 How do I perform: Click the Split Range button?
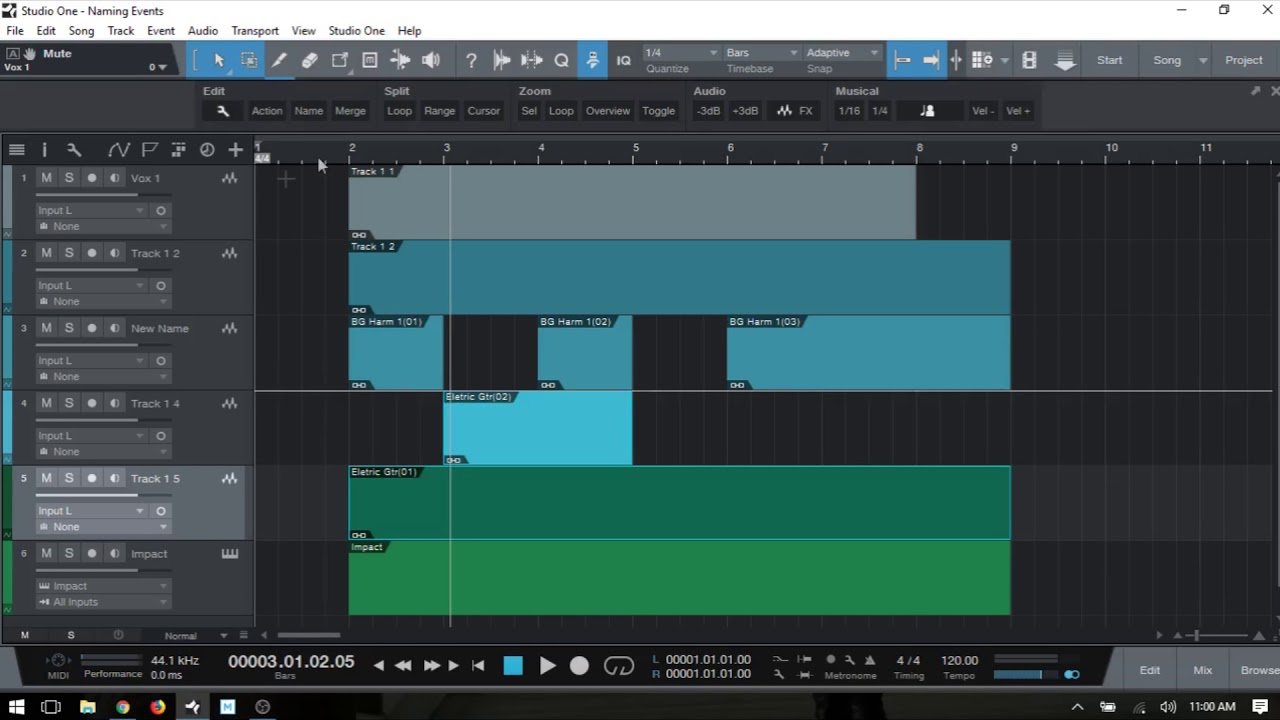pyautogui.click(x=439, y=111)
